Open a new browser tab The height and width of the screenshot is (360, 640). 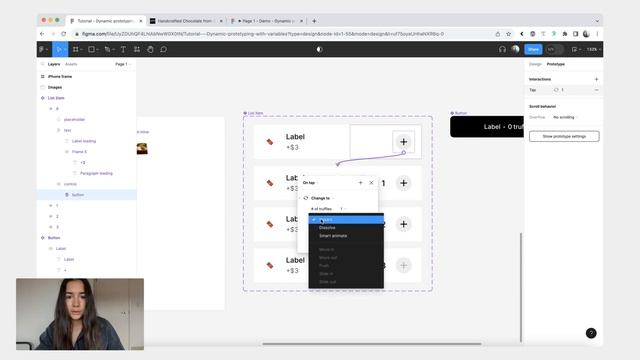point(314,21)
